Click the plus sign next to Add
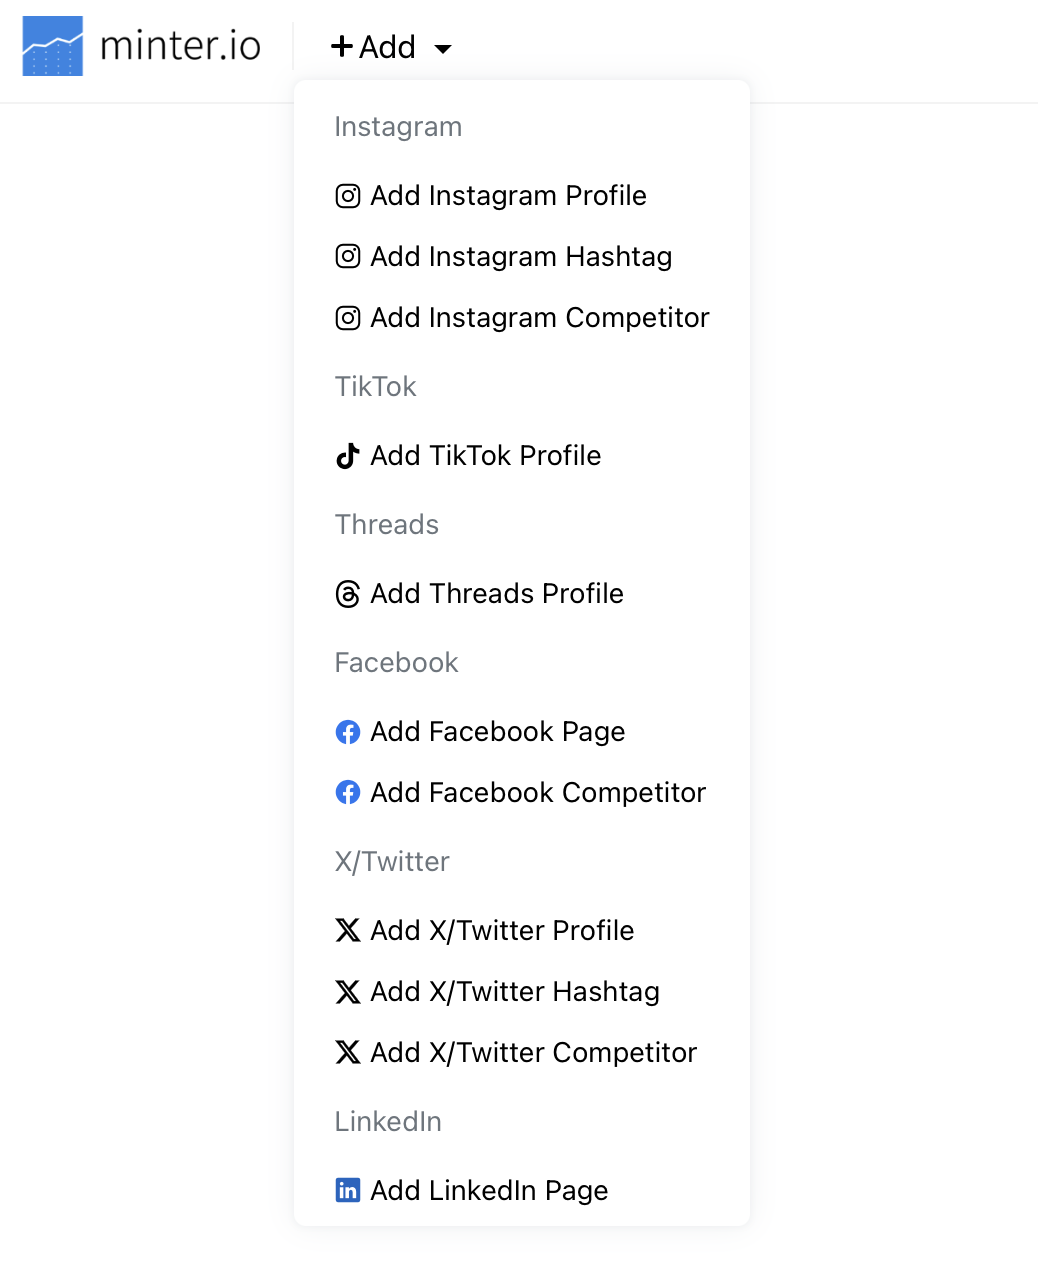Screen dimensions: 1038x1266 (342, 47)
